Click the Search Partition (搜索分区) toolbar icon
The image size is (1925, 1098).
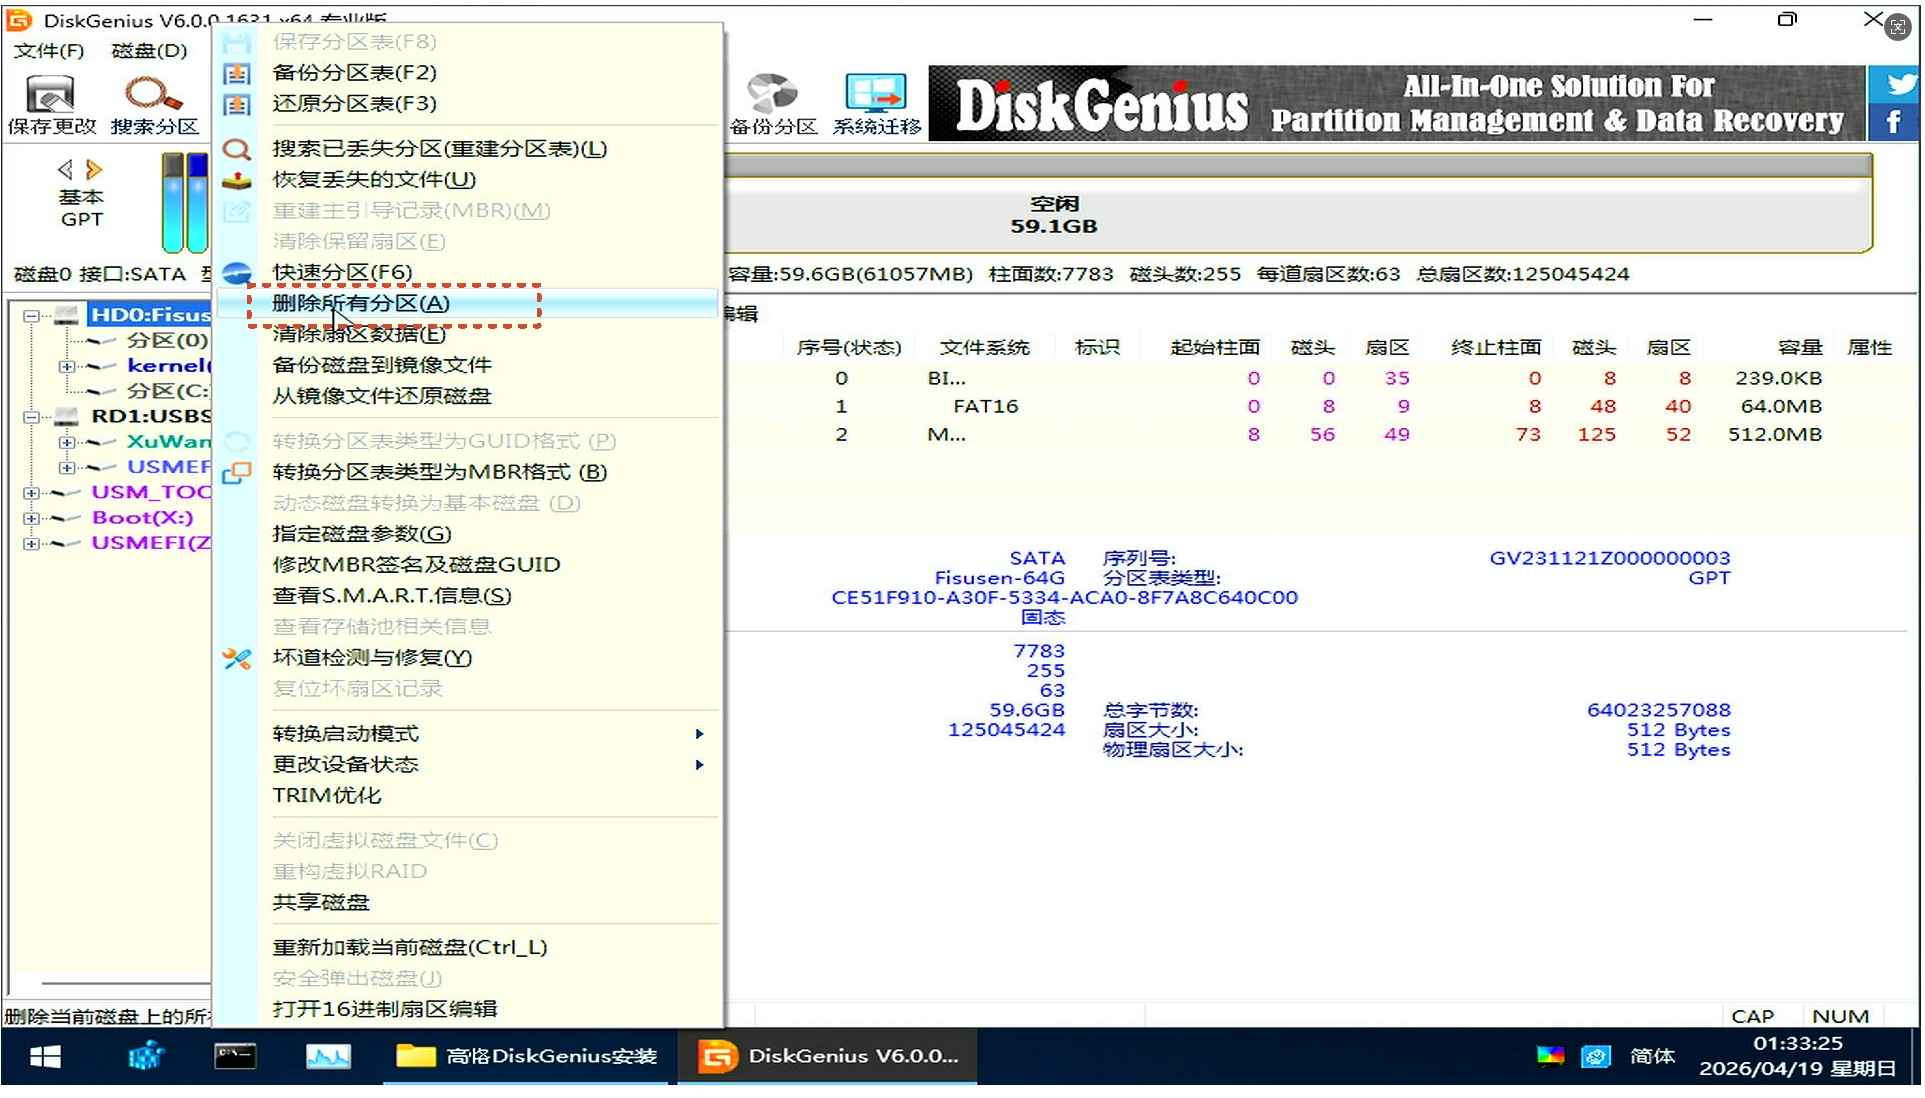pos(154,104)
